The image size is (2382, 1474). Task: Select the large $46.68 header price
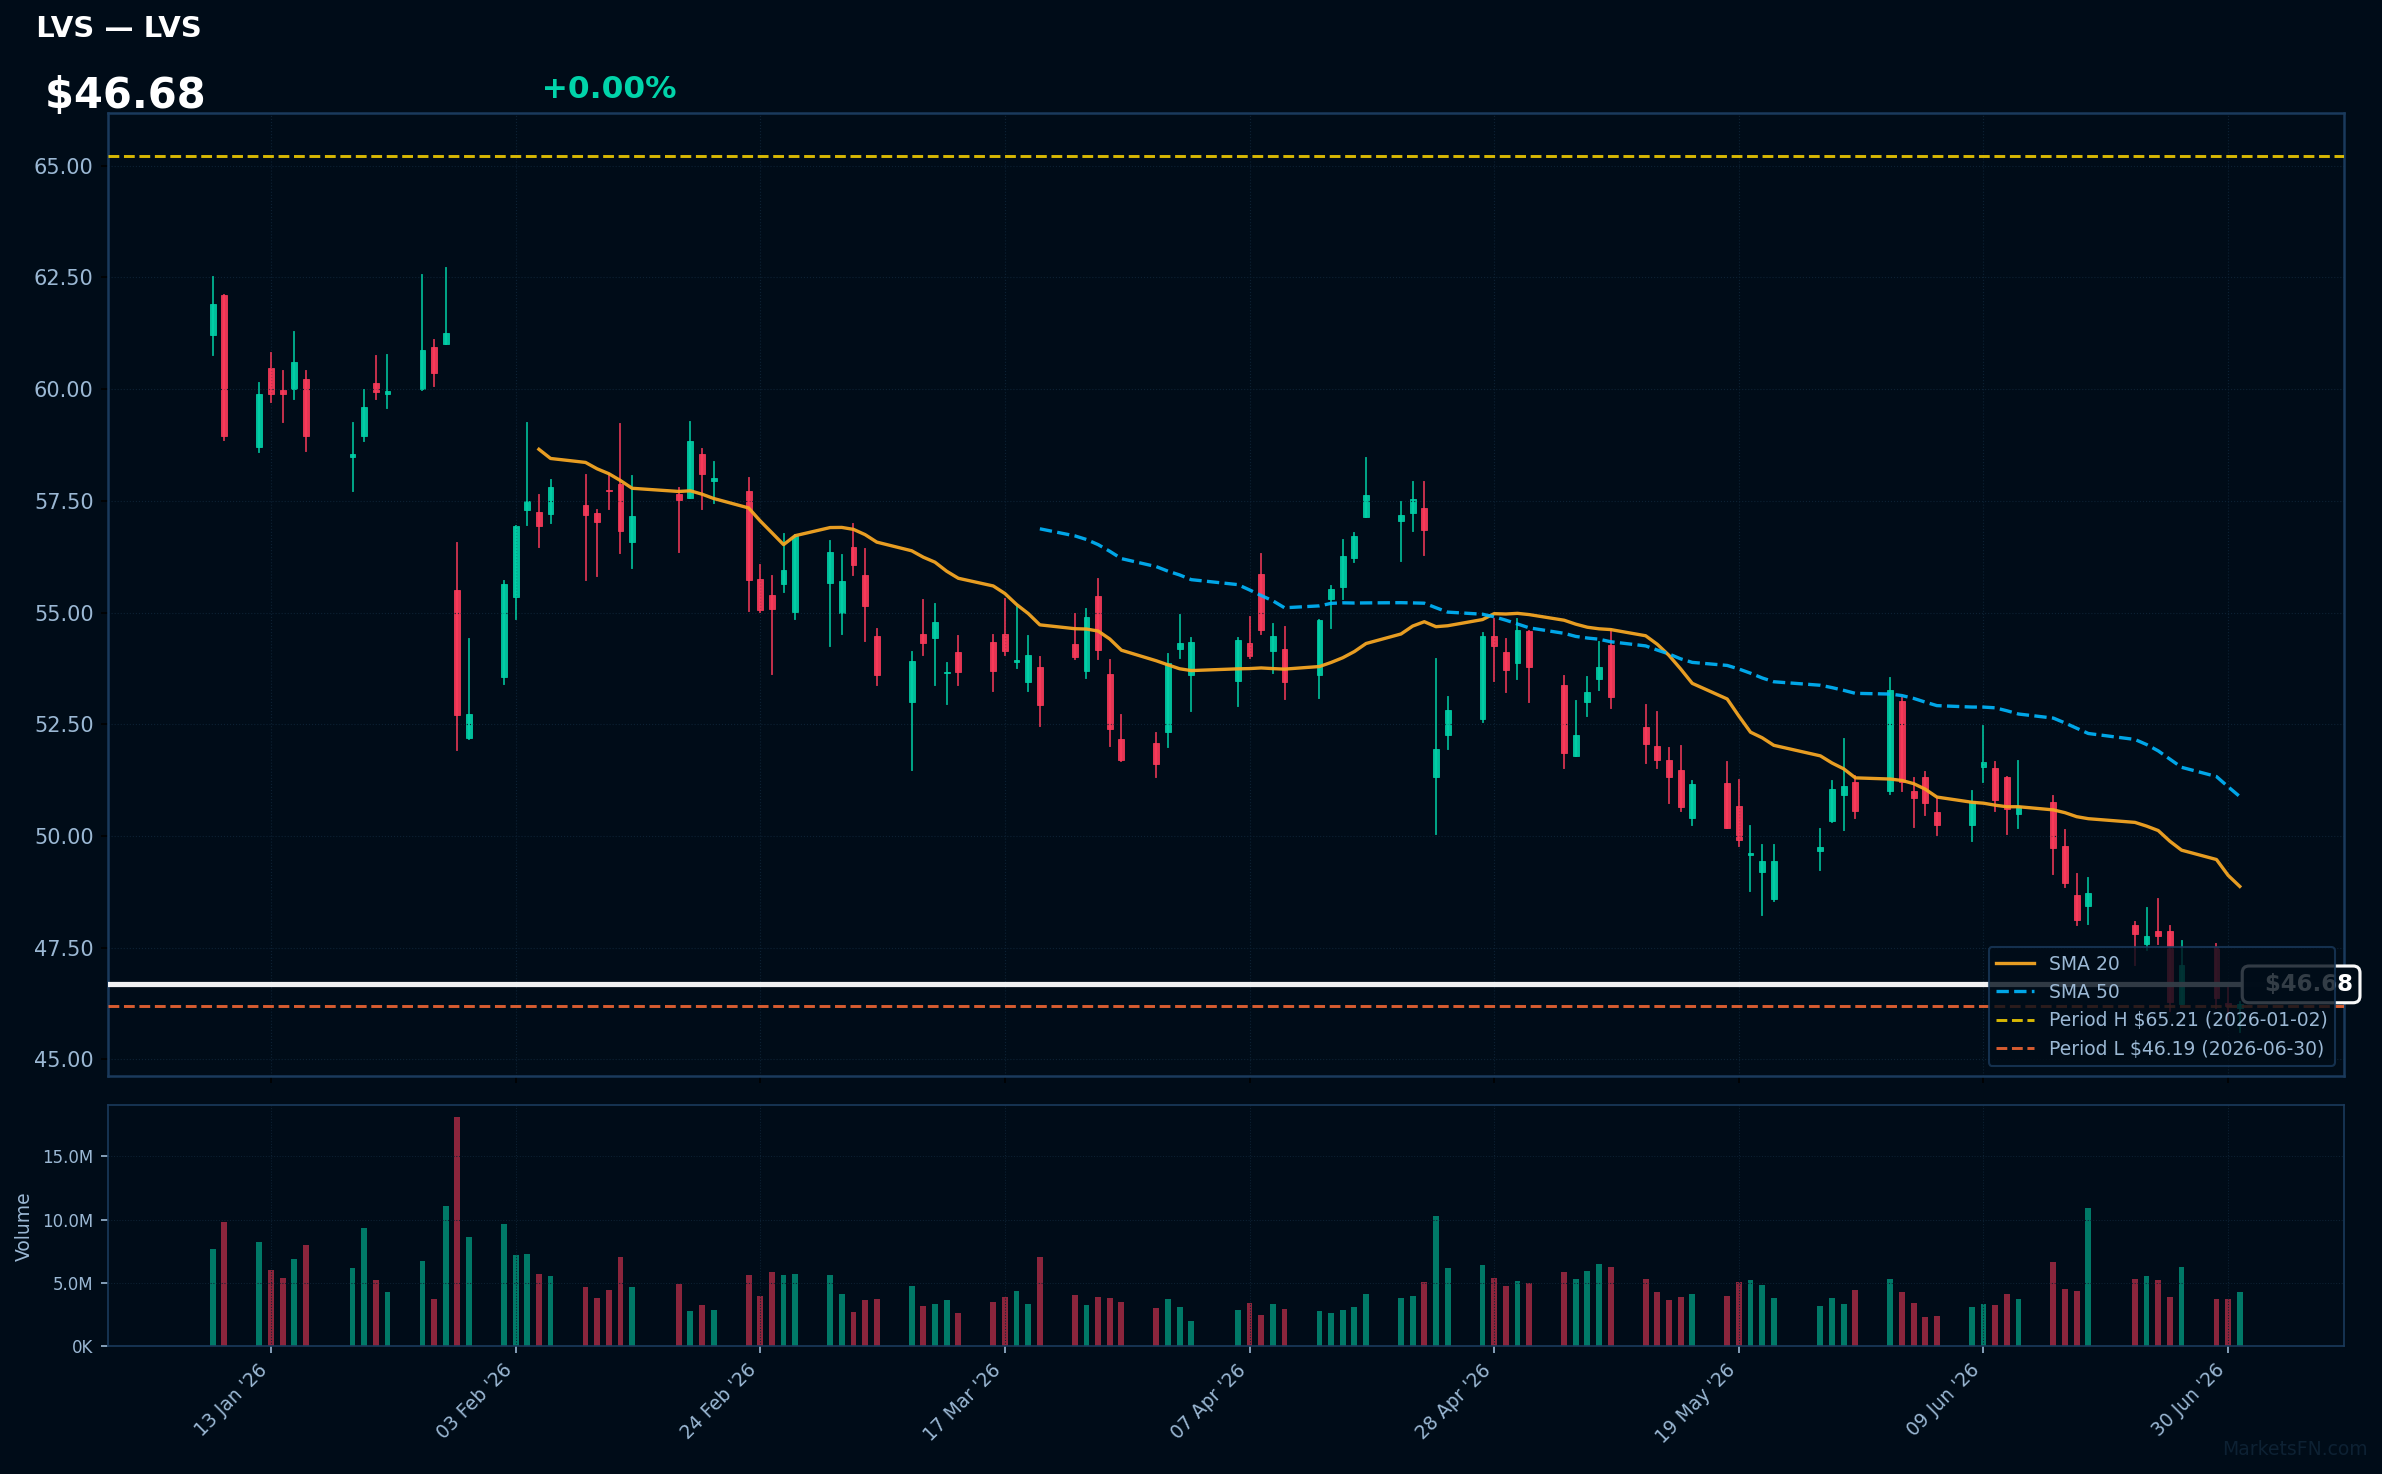(x=125, y=94)
